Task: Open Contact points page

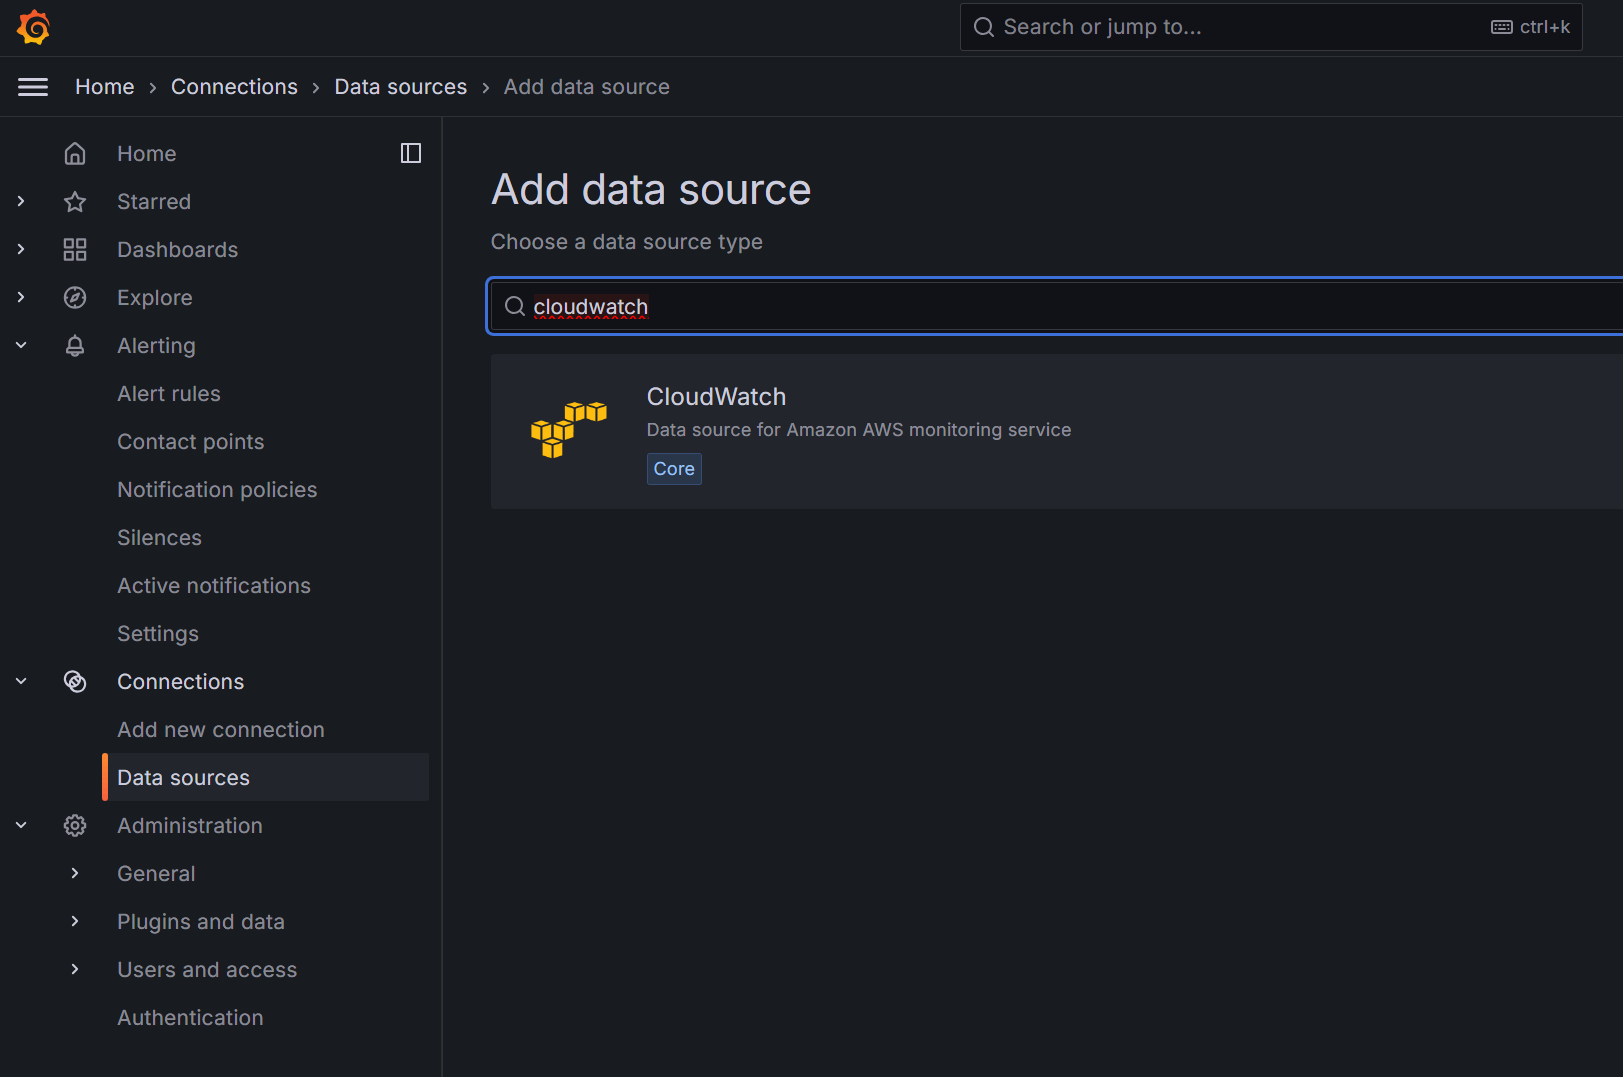Action: (191, 441)
